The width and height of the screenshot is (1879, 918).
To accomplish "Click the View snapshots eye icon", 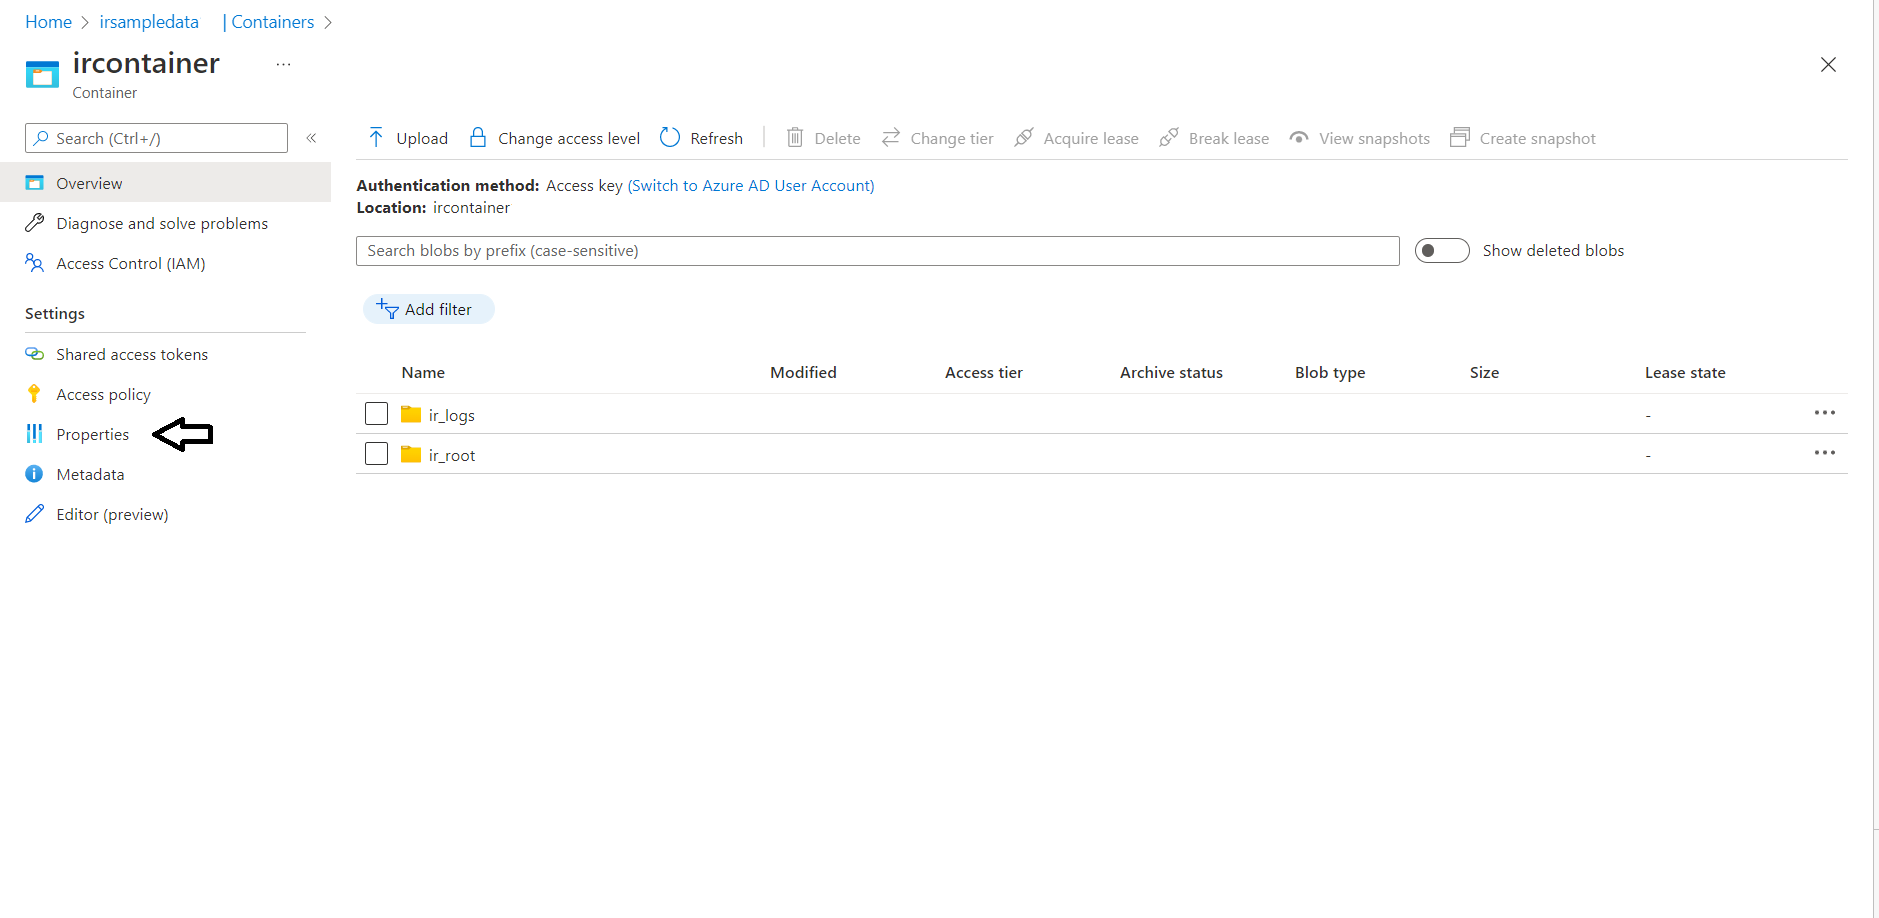I will tap(1299, 137).
